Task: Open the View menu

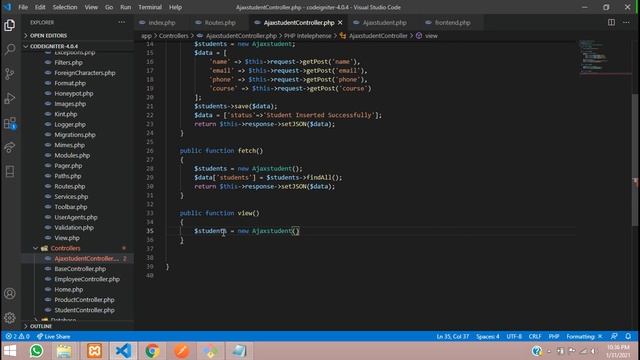Action: pos(91,7)
